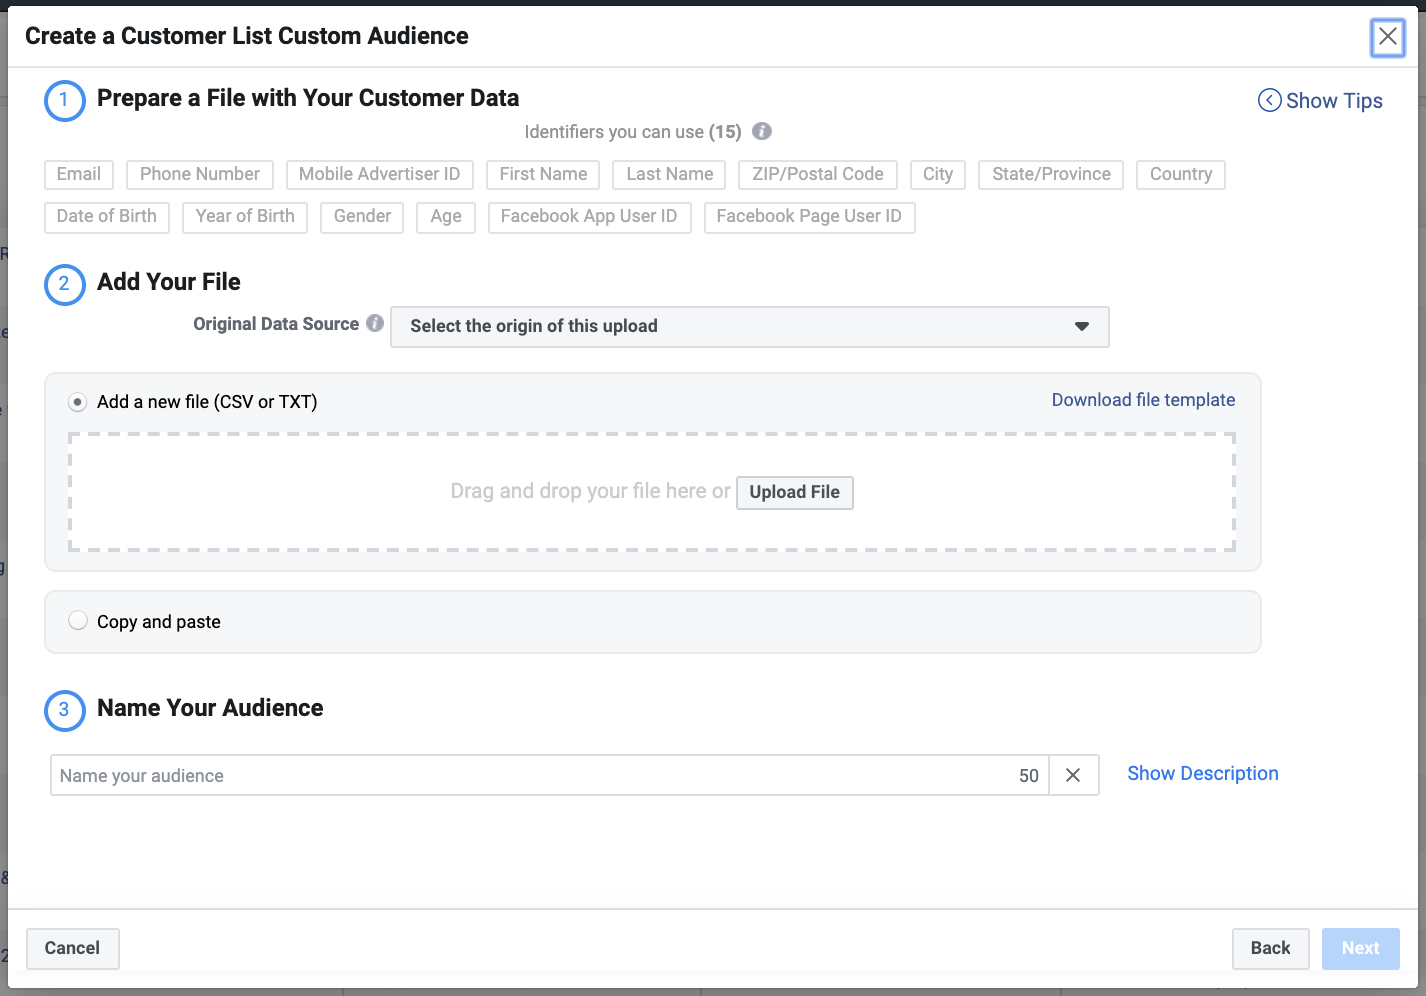Image resolution: width=1426 pixels, height=996 pixels.
Task: Click the info icon beside Identifiers you can use
Action: [762, 131]
